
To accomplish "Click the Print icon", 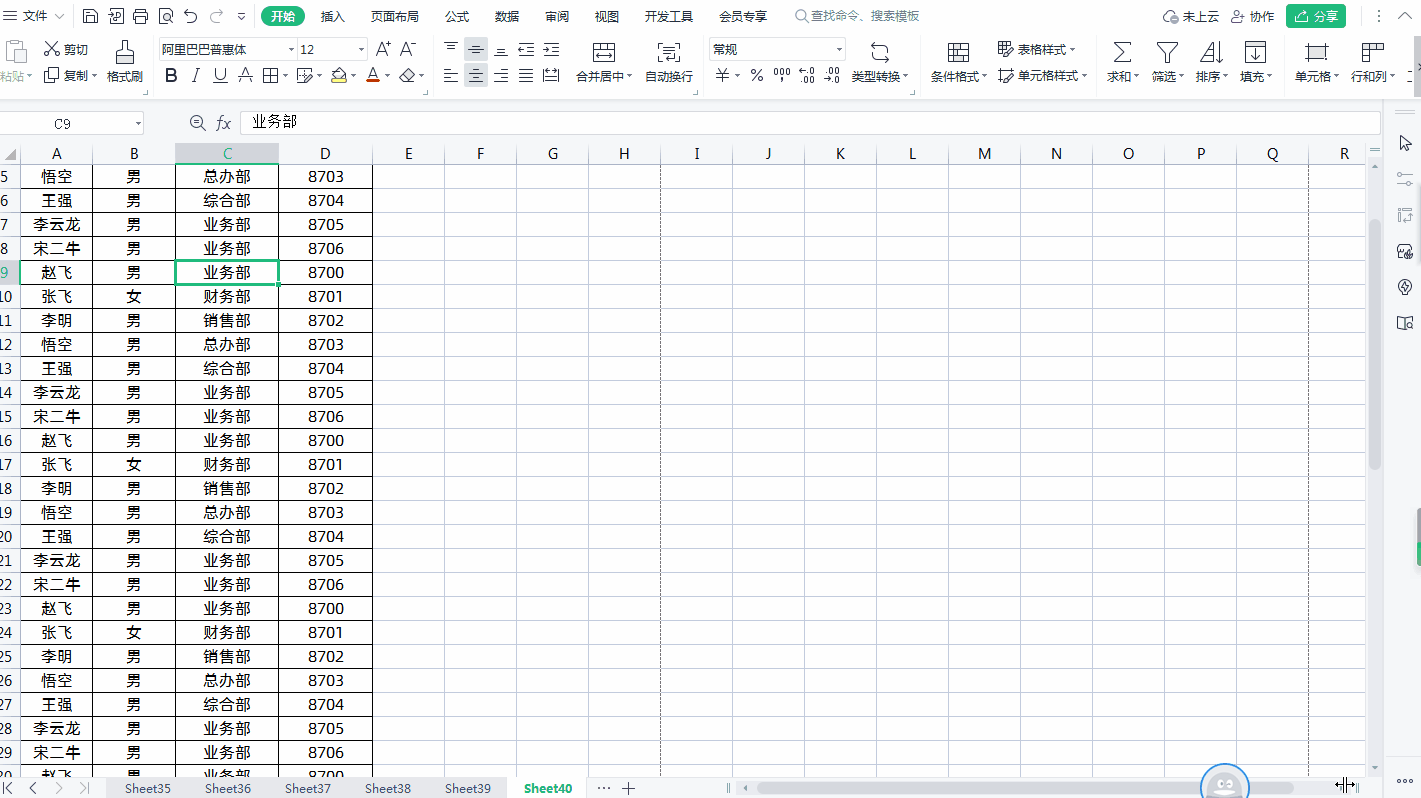I will [x=140, y=17].
